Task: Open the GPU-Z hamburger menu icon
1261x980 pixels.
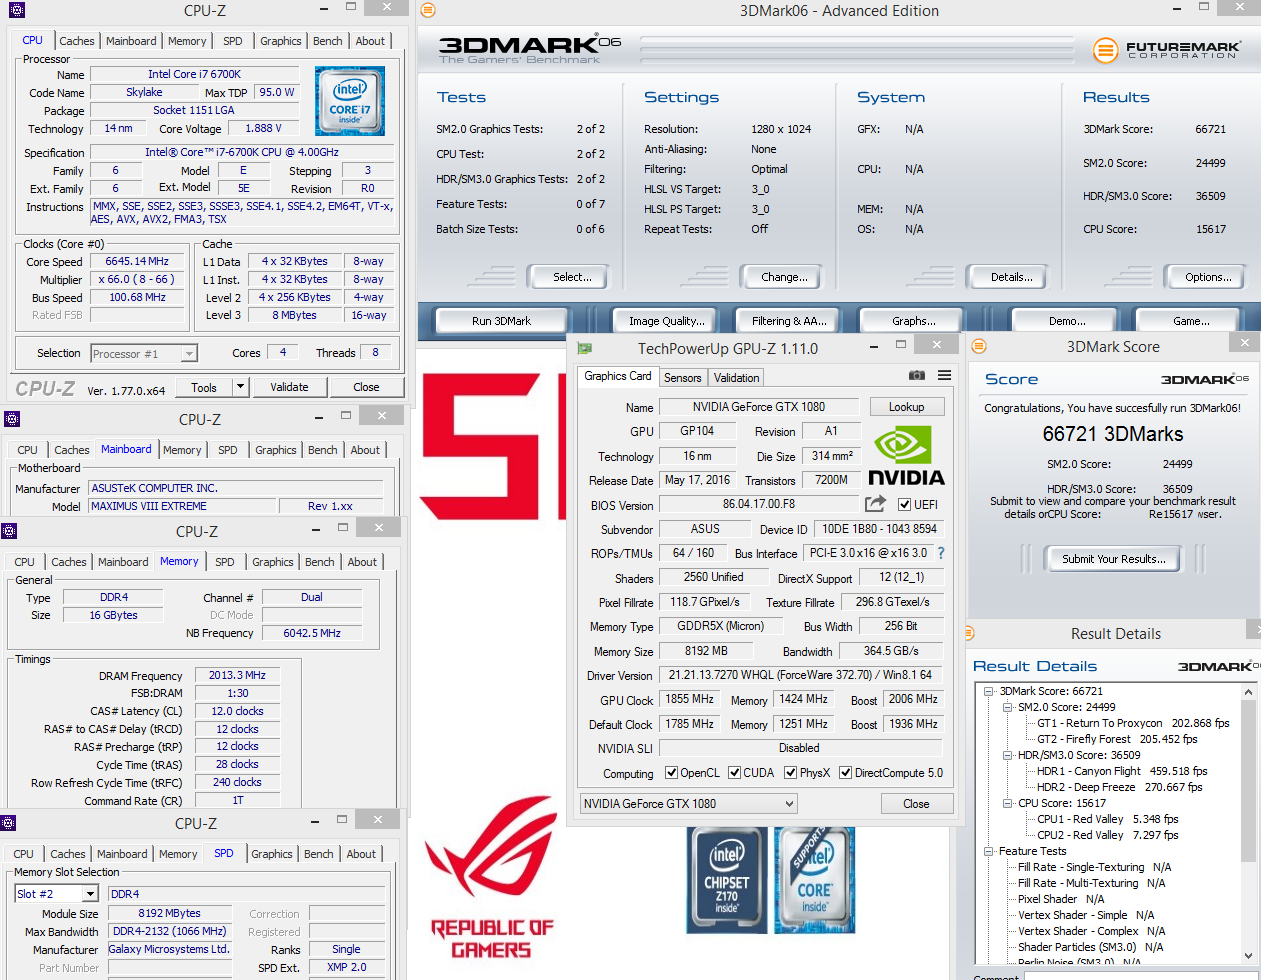Action: pos(944,376)
